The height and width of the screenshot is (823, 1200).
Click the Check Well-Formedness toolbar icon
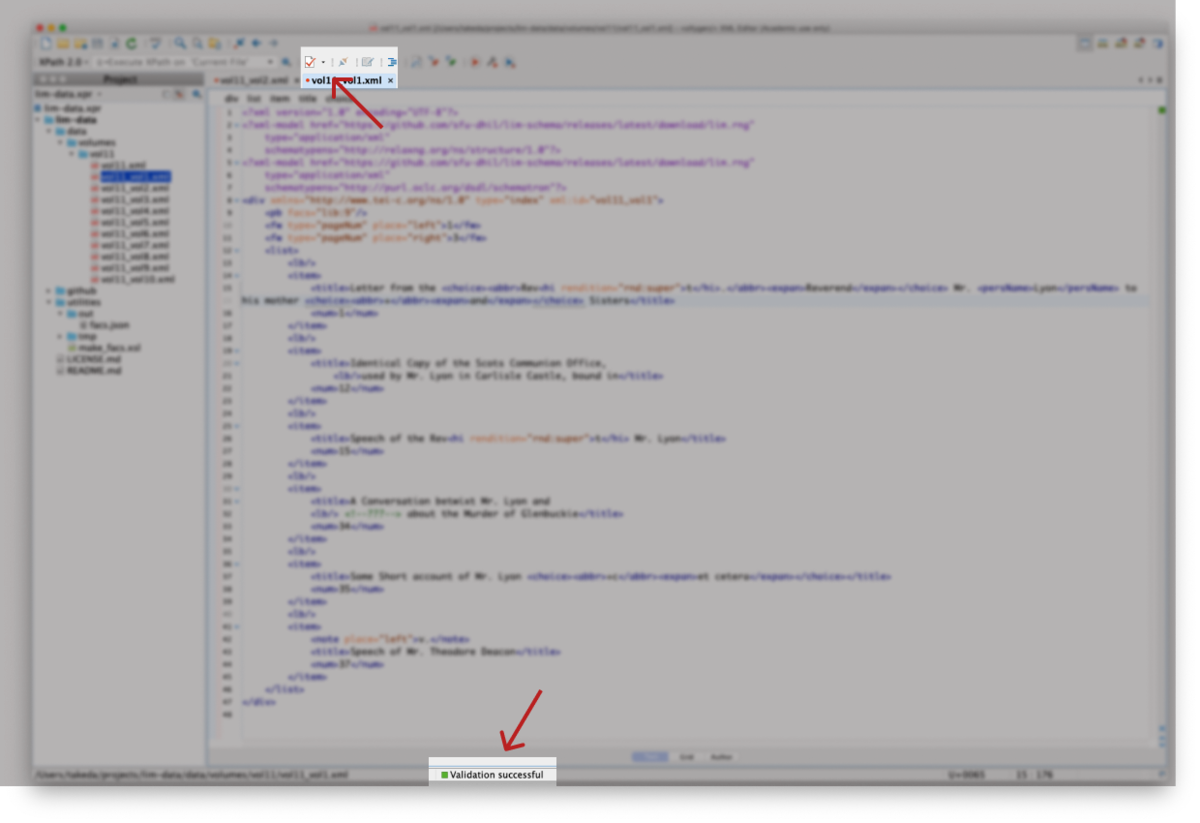(x=343, y=62)
